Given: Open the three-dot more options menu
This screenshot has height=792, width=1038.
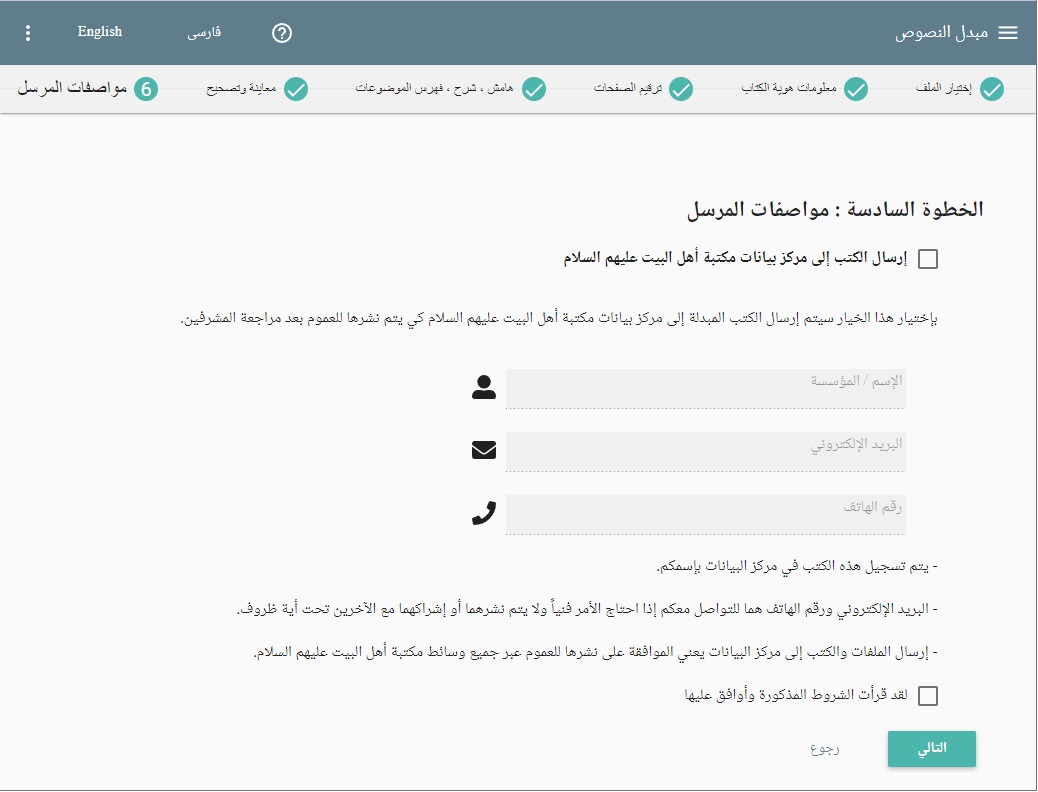Looking at the screenshot, I should 28,33.
